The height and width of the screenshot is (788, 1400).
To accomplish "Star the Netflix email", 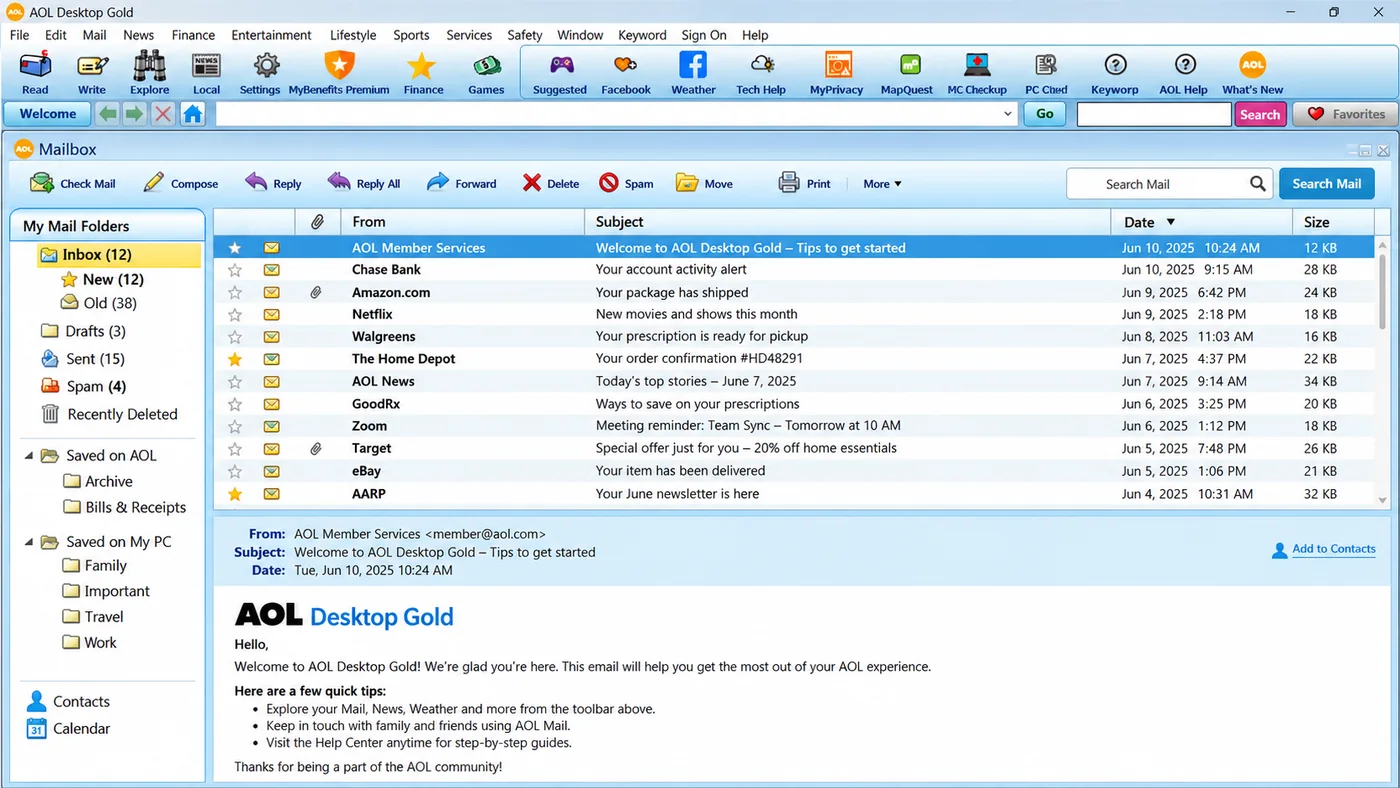I will [x=235, y=314].
